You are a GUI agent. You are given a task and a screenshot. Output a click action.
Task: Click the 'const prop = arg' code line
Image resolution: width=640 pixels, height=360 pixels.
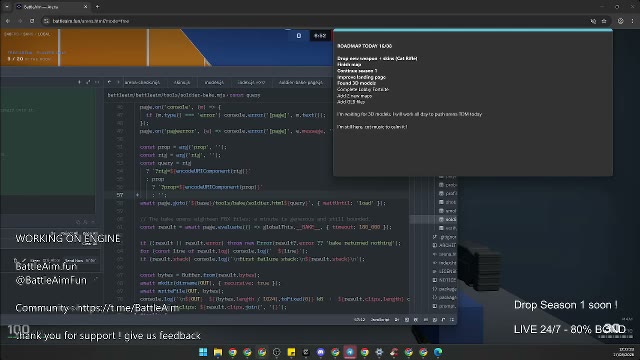tap(183, 147)
